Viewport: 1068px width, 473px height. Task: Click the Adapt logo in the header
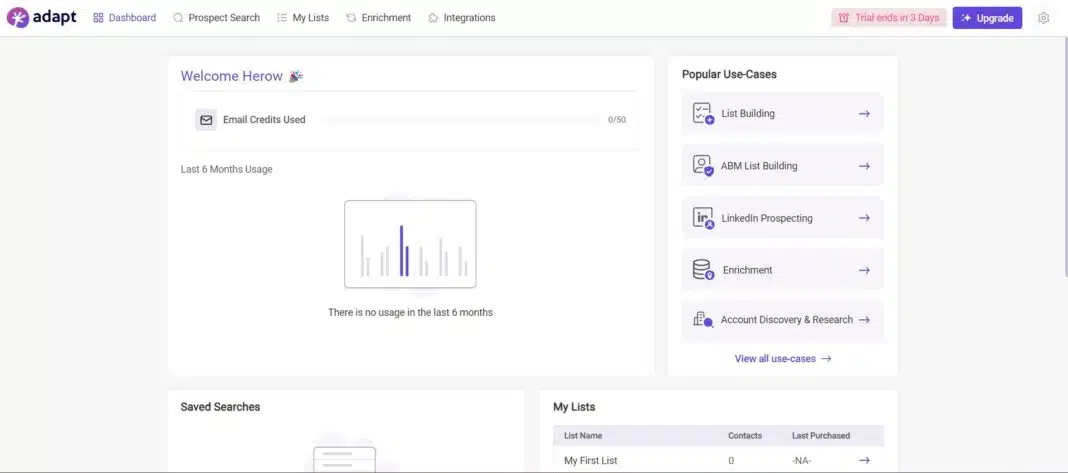[41, 17]
